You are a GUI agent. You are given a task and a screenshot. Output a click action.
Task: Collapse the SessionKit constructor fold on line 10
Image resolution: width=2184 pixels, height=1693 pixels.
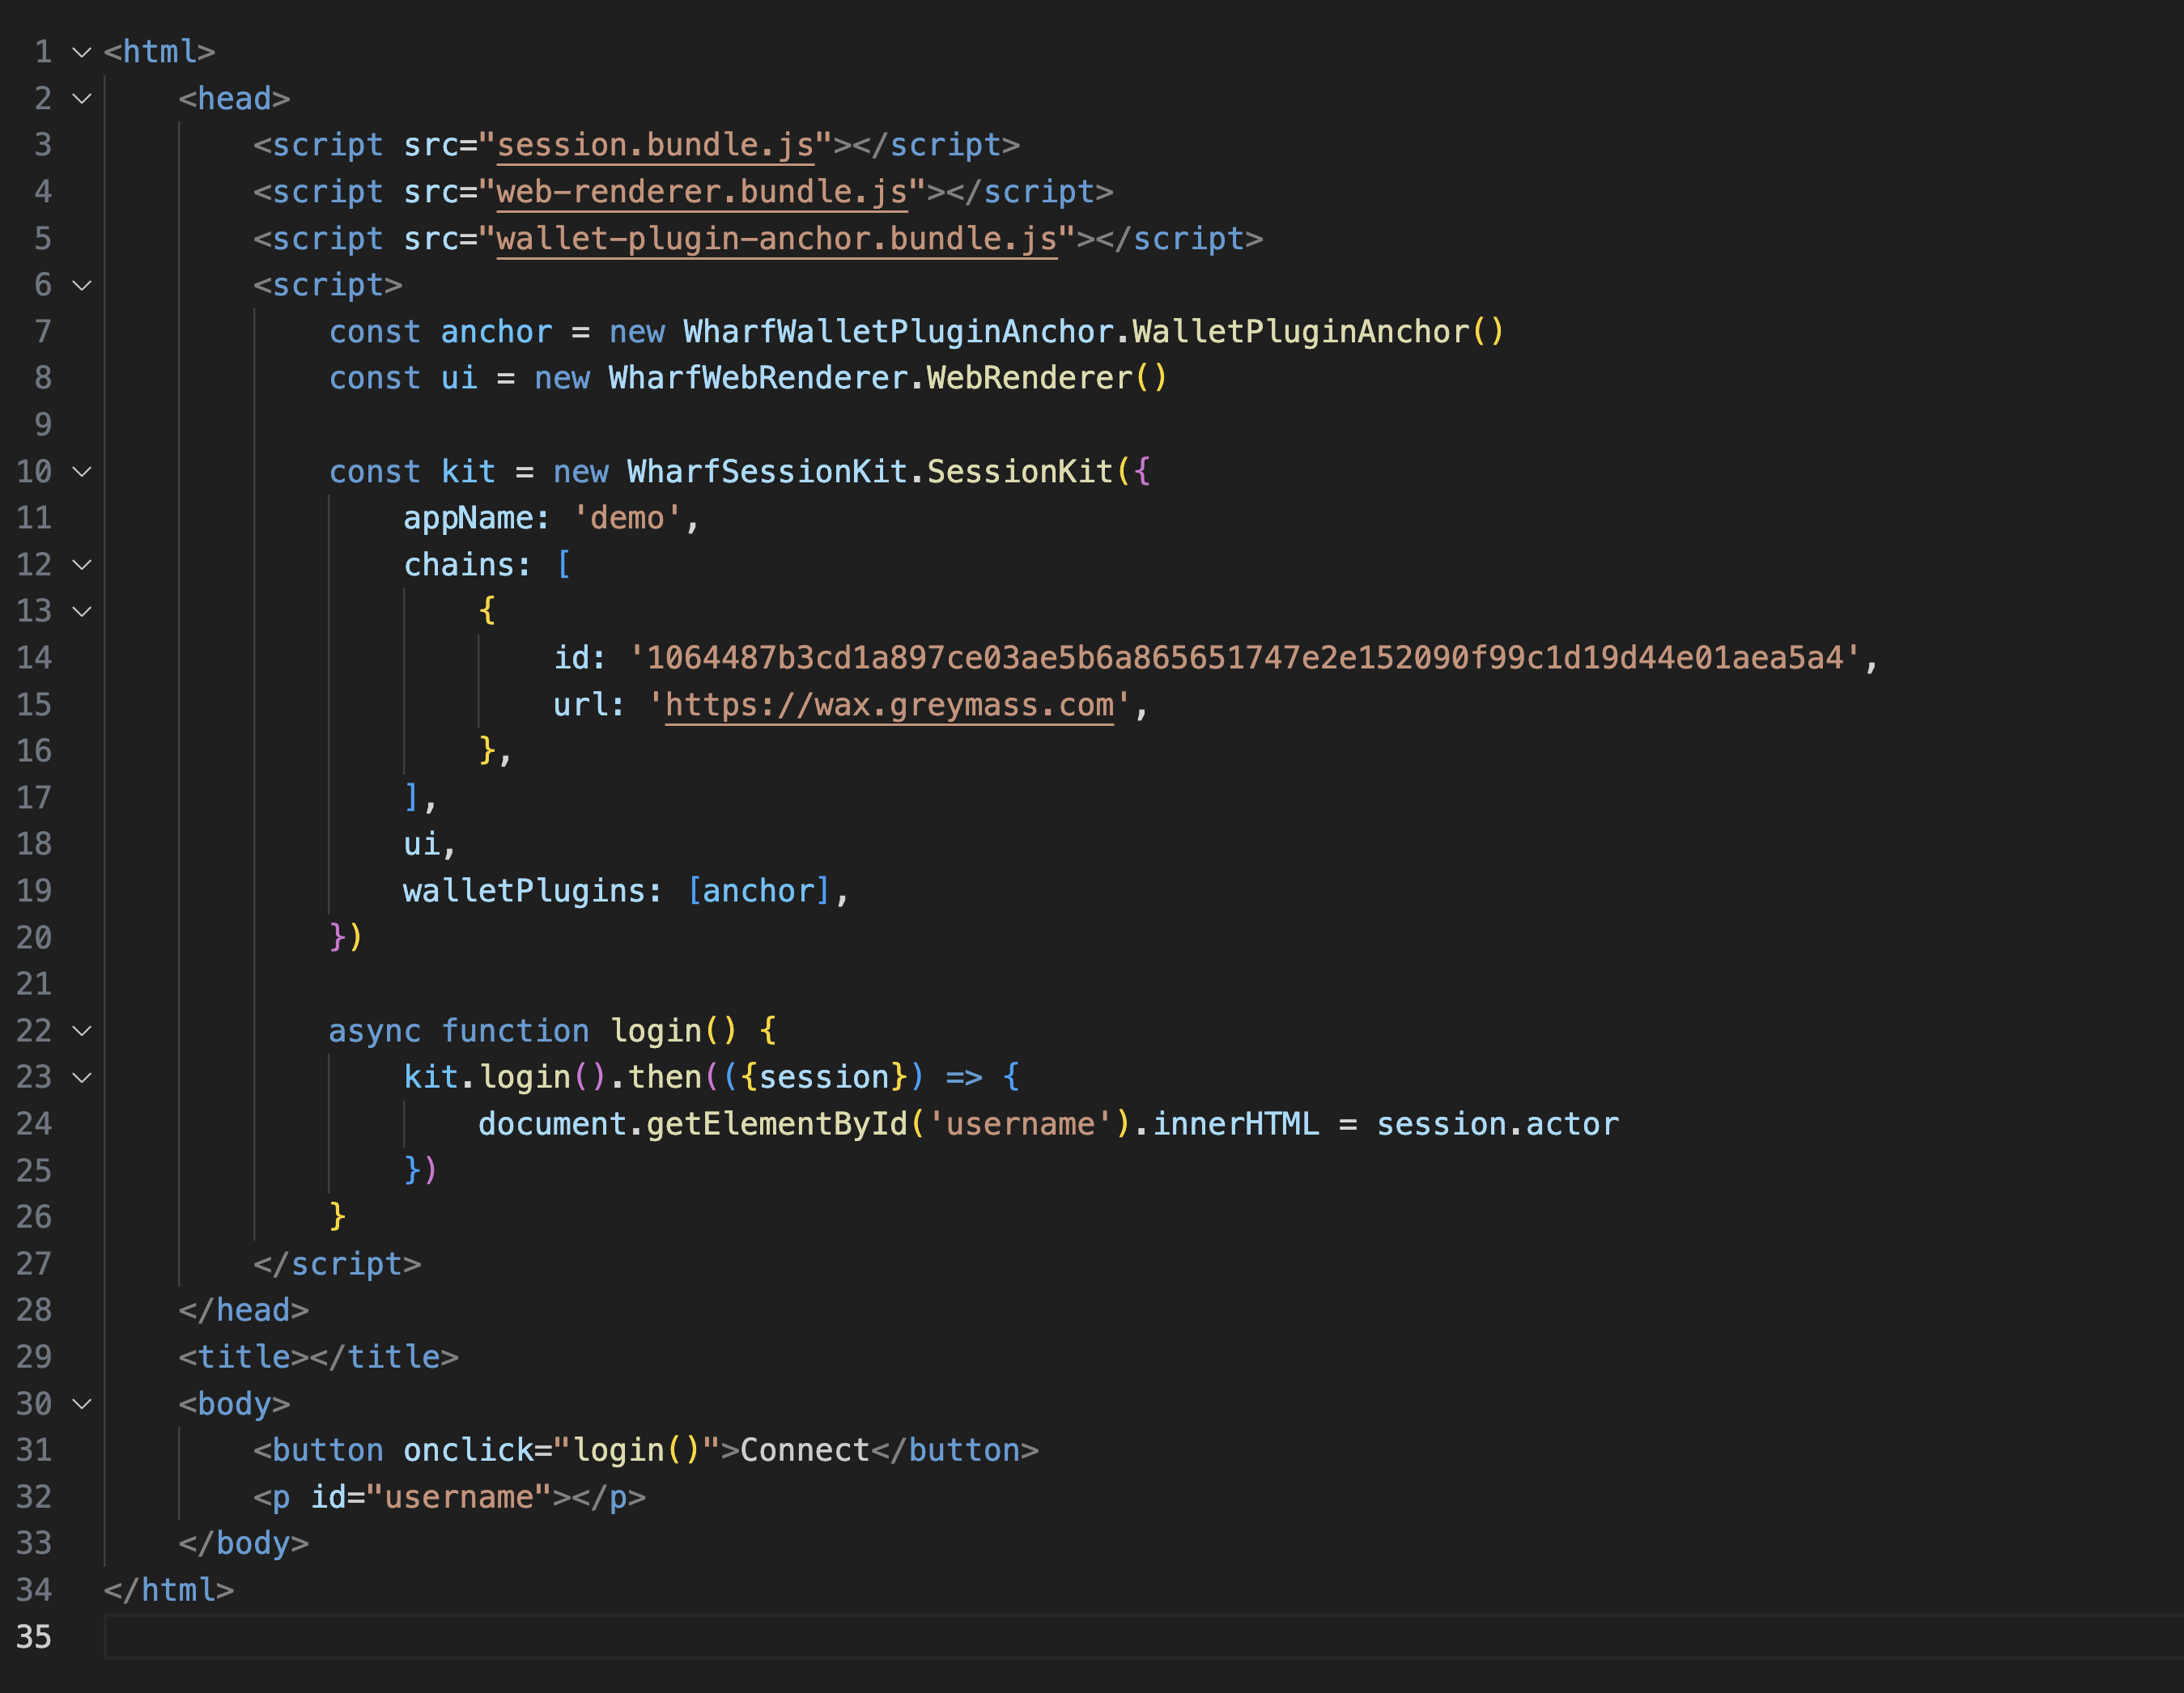pyautogui.click(x=82, y=471)
